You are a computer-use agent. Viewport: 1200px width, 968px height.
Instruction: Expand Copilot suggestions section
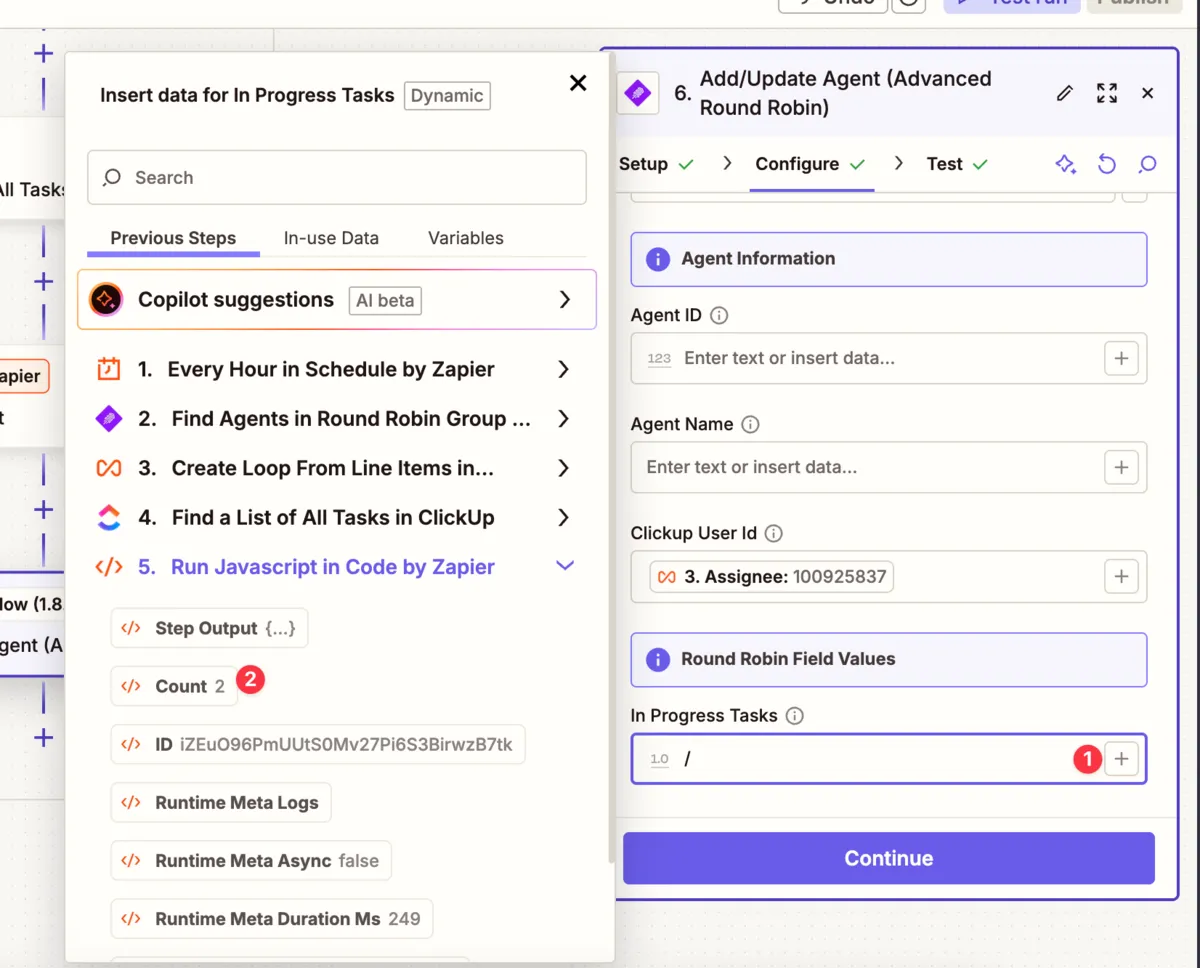click(565, 300)
